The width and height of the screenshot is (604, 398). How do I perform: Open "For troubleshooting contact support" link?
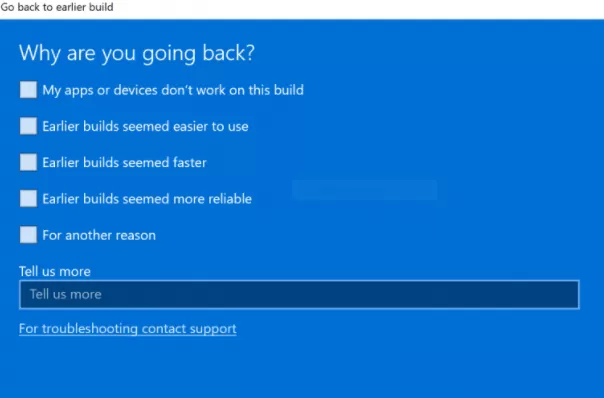click(x=128, y=329)
